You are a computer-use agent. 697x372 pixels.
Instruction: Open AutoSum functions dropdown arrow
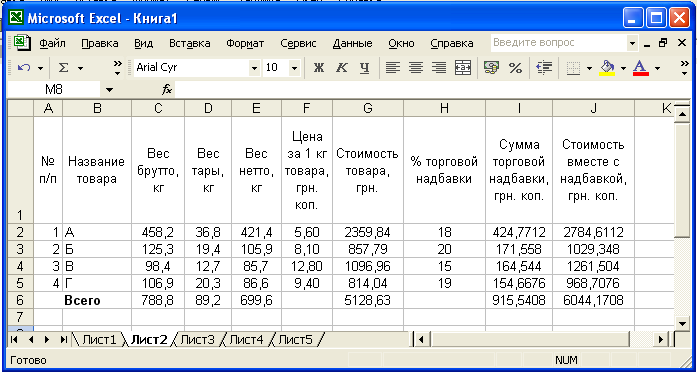[80, 69]
